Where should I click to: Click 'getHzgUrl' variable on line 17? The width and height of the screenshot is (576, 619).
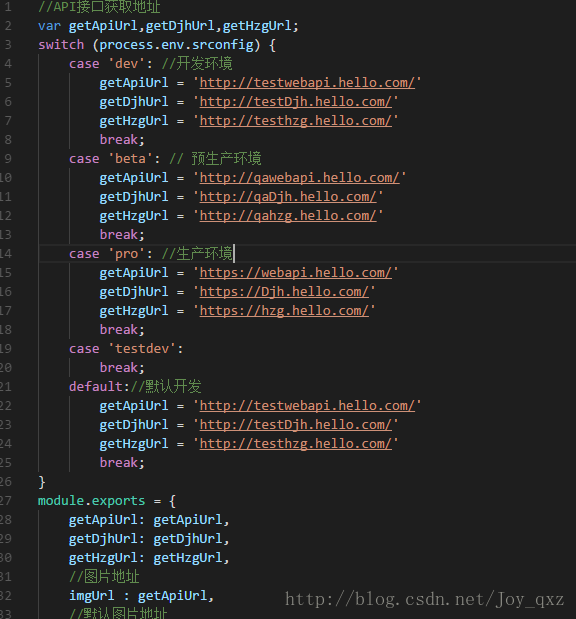134,311
